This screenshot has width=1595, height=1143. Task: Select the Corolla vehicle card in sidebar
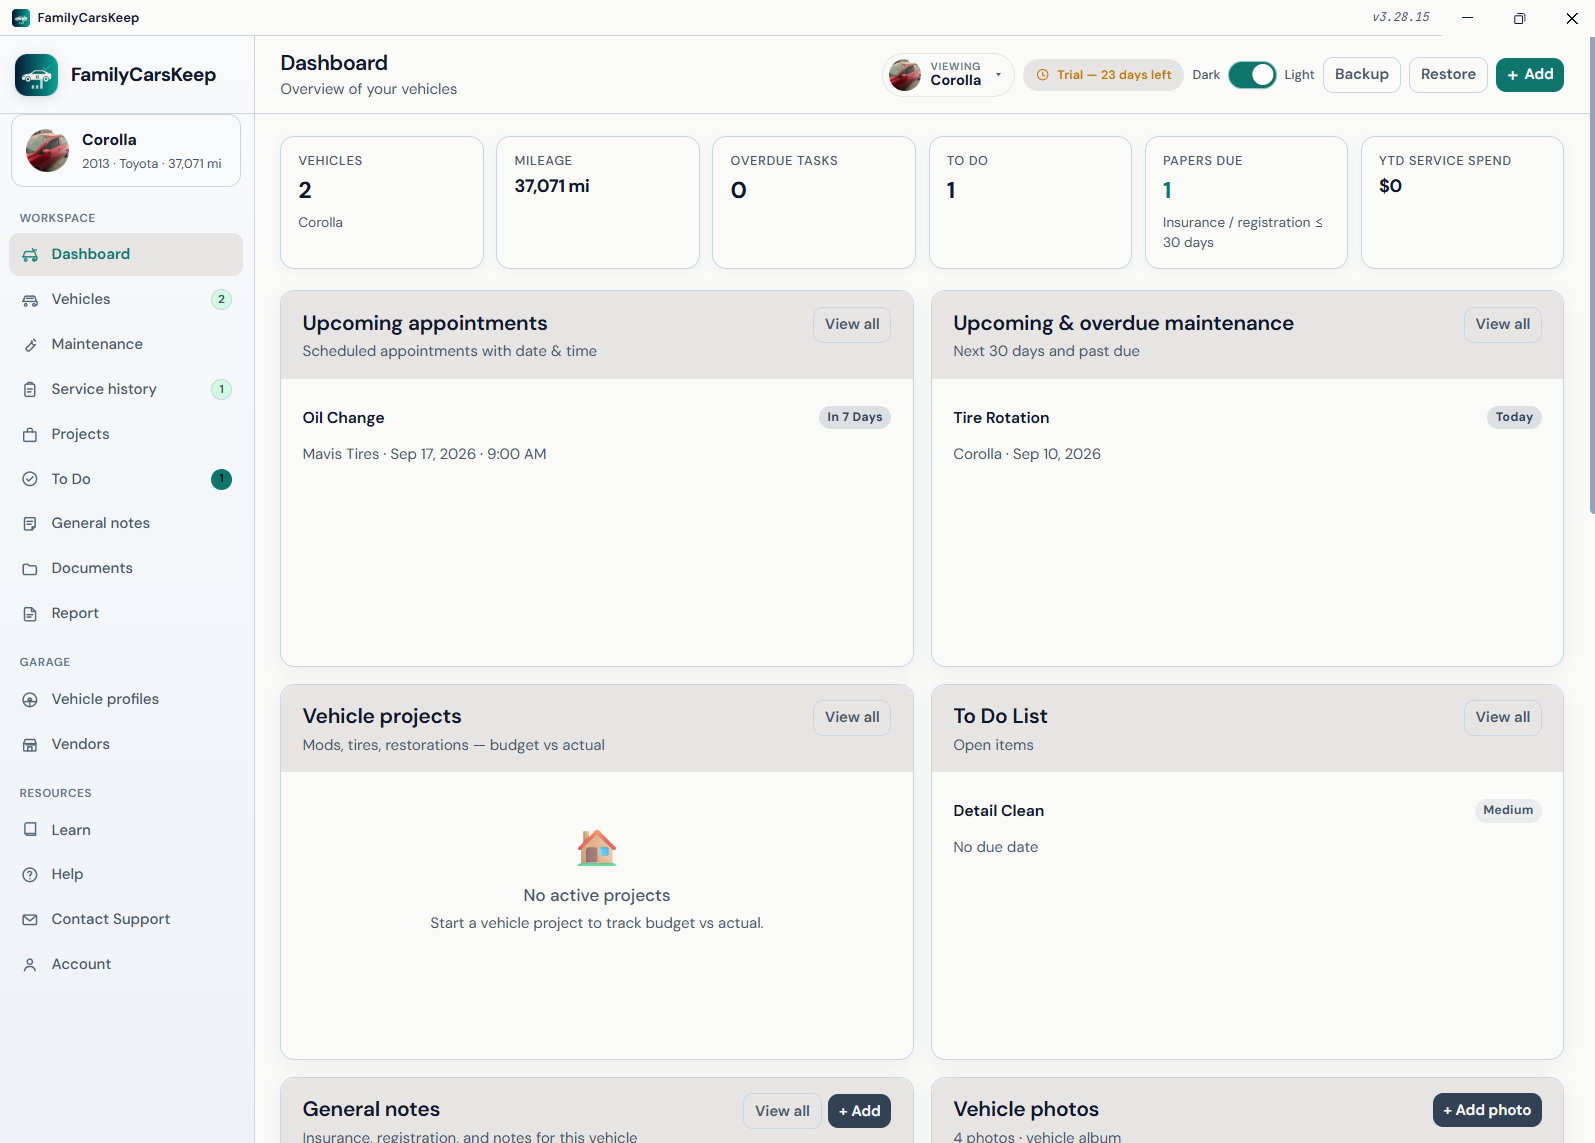(x=126, y=151)
